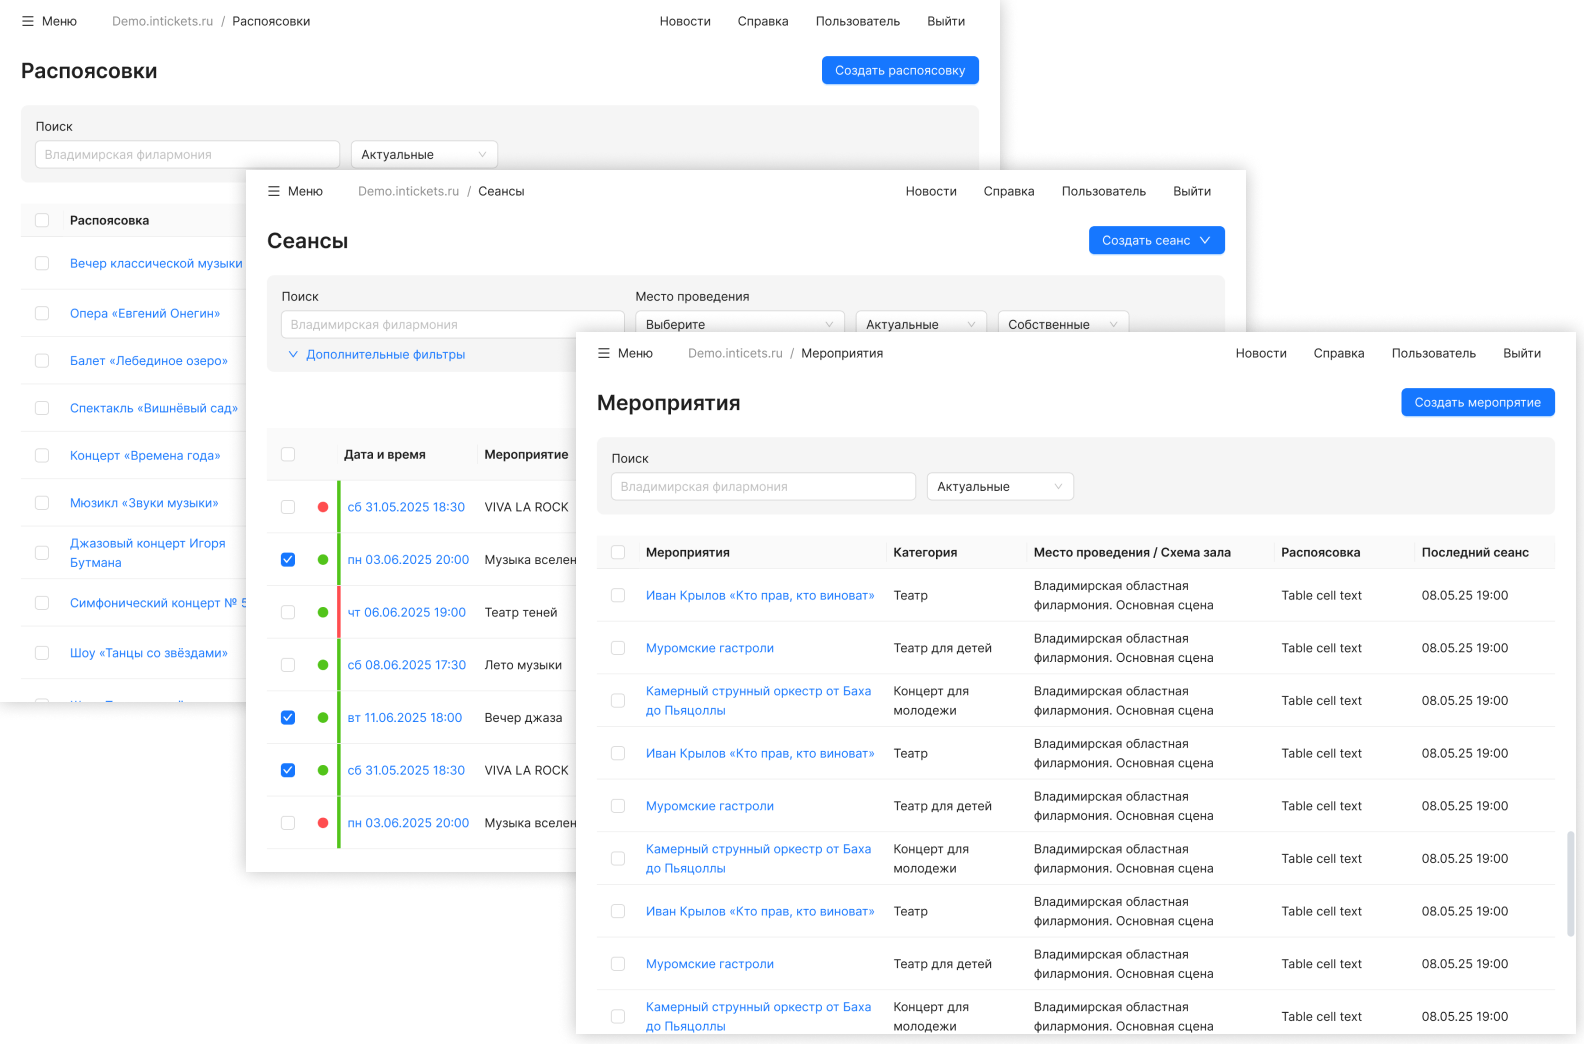Select all events via Мероприятия header checkbox

click(618, 552)
